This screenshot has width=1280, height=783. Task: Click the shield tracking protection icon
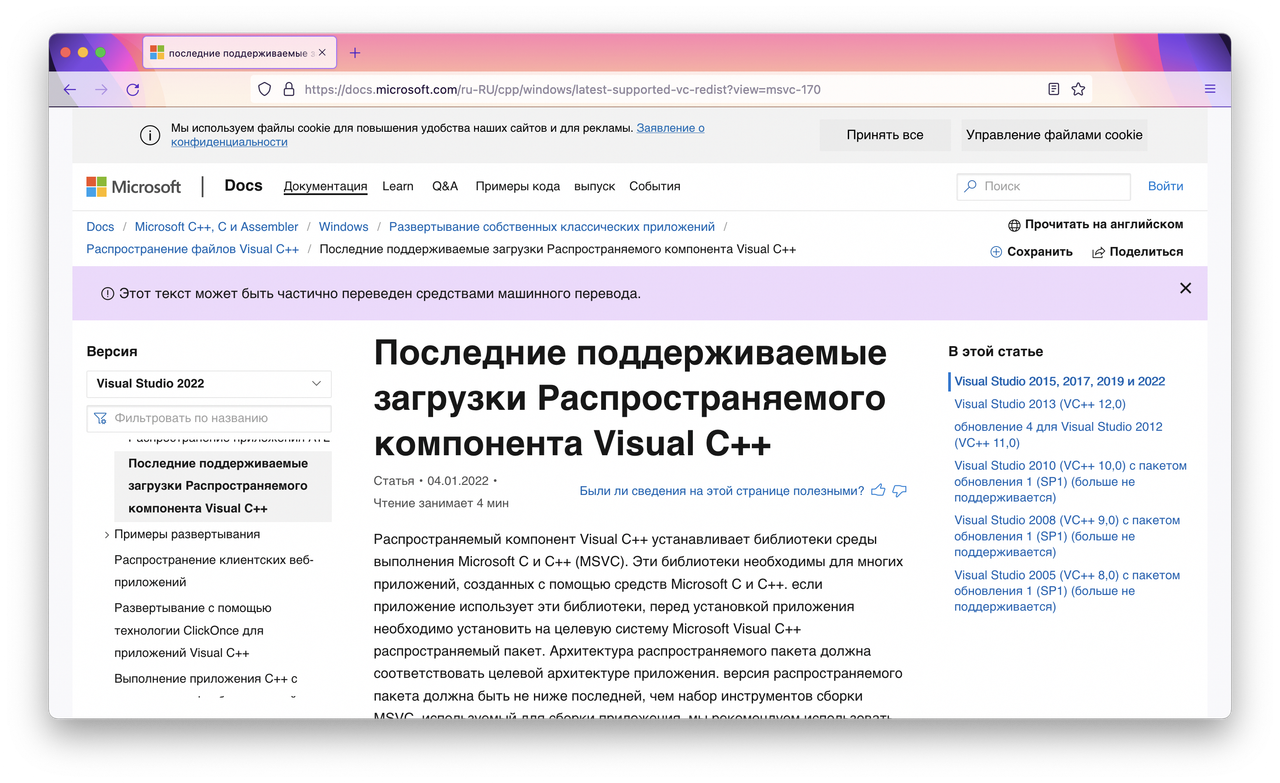pos(264,89)
